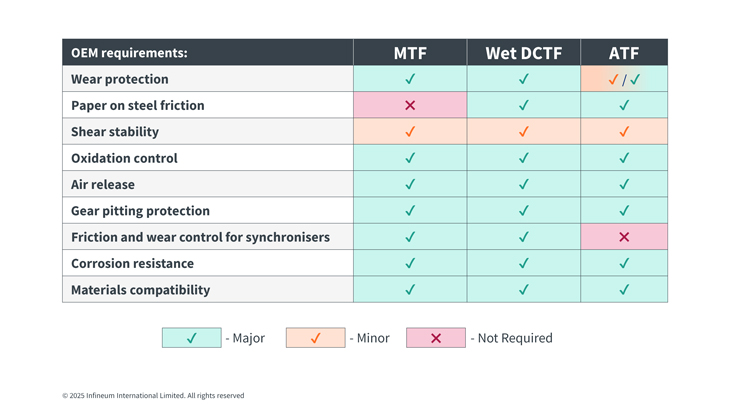Click the Infineum copyright notice text
730x411 pixels.
point(153,395)
